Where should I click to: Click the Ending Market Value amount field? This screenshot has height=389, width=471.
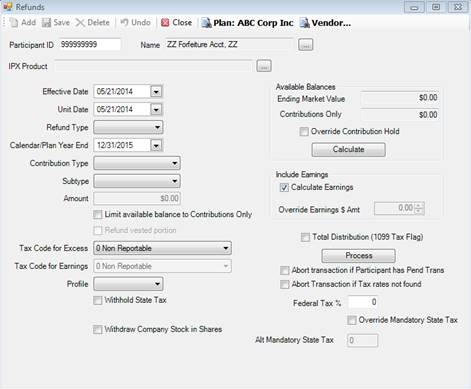coord(400,98)
